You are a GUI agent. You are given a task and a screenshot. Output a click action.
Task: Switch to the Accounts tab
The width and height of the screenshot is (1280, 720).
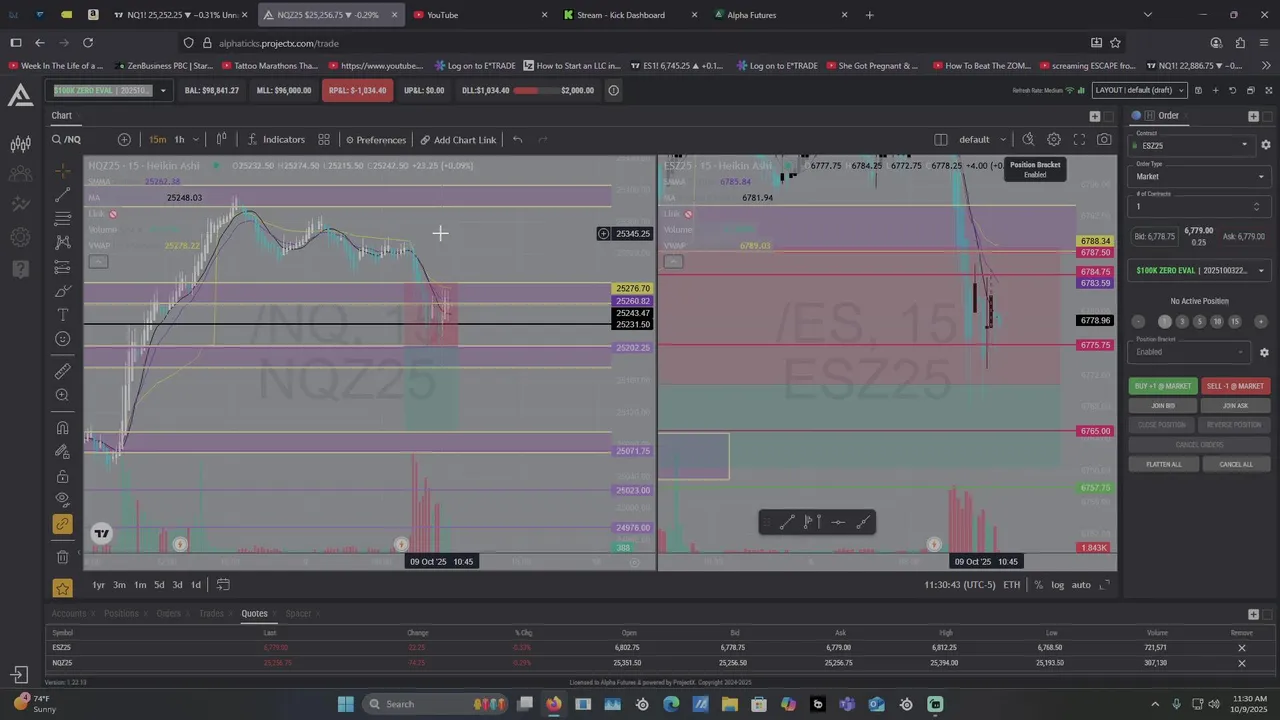pos(69,613)
